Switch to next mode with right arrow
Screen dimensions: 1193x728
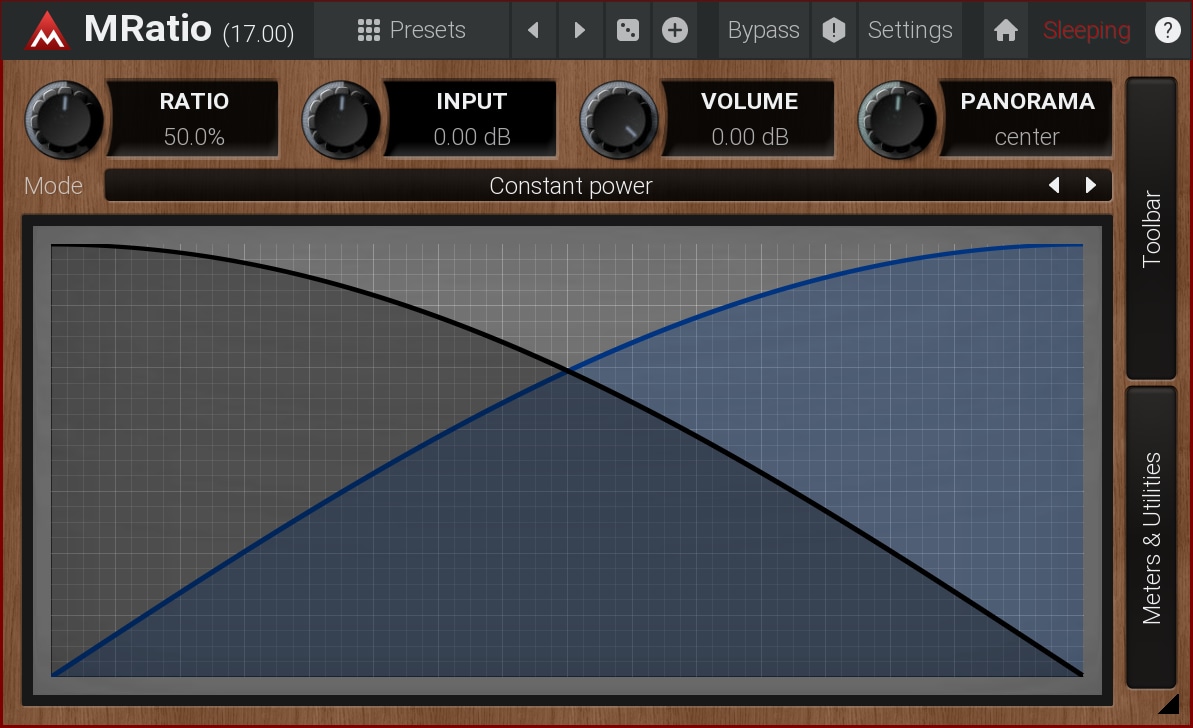pos(1091,185)
